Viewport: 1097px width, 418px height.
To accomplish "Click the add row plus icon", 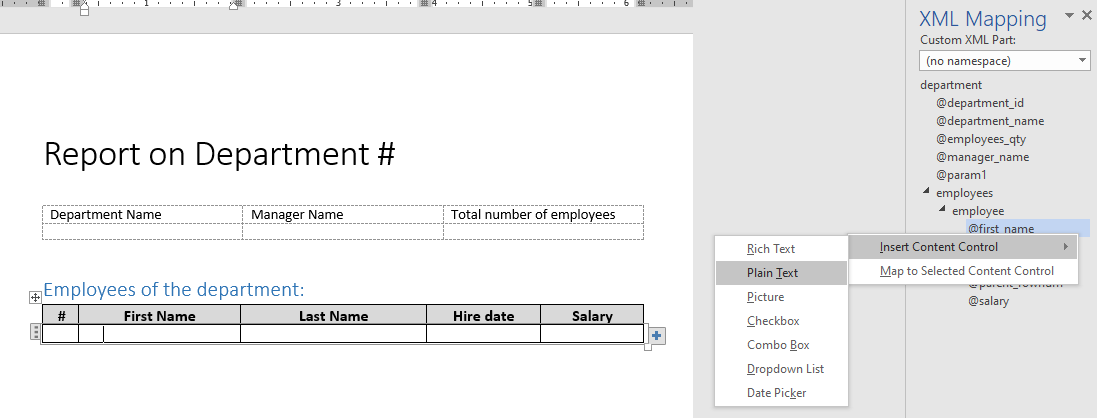I will pos(656,336).
